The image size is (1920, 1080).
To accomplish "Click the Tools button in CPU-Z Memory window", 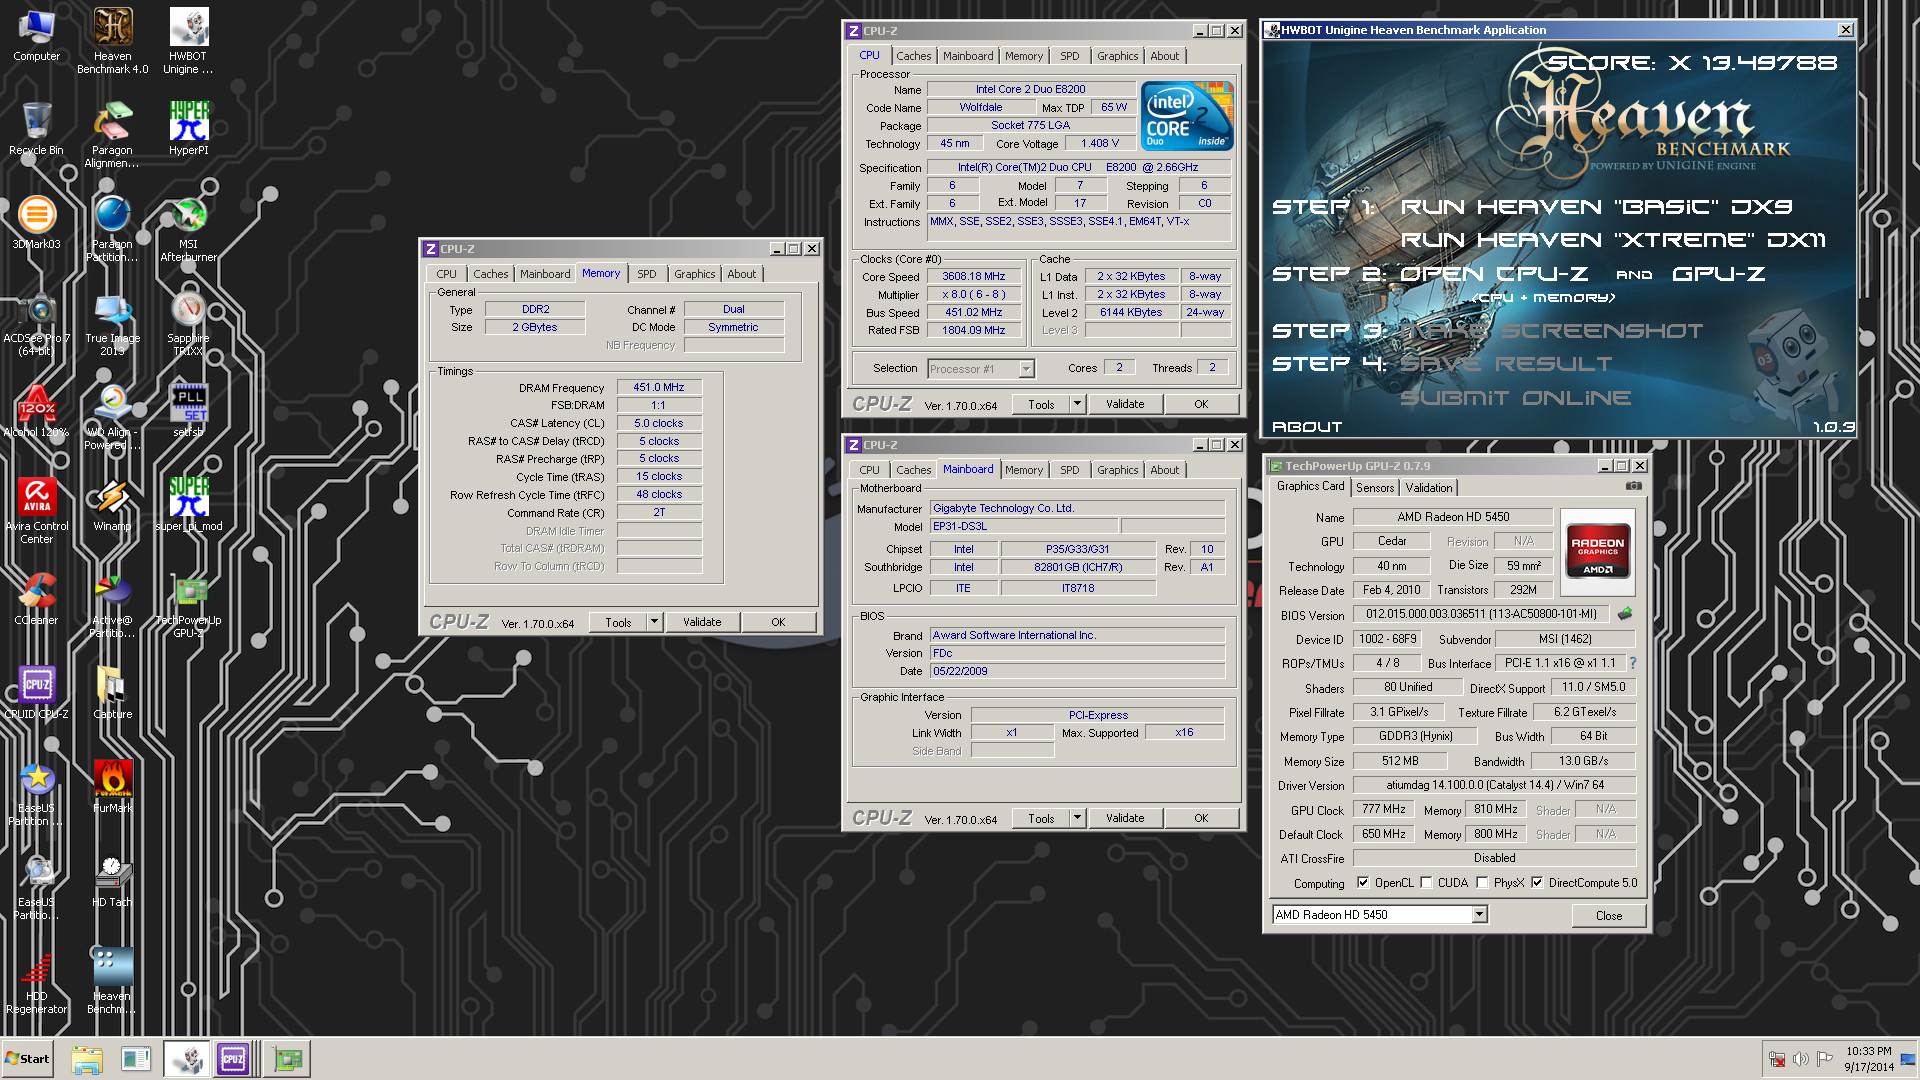I will pyautogui.click(x=618, y=622).
